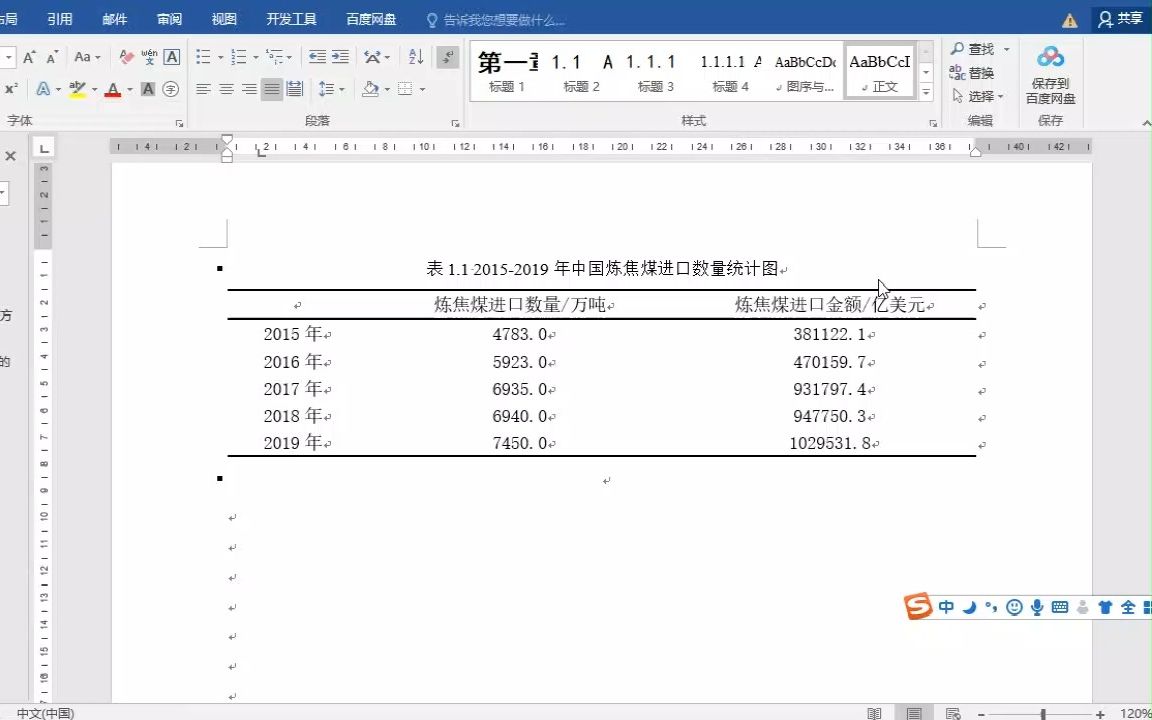1152x720 pixels.
Task: Toggle show/hide paragraph marks
Action: [445, 59]
